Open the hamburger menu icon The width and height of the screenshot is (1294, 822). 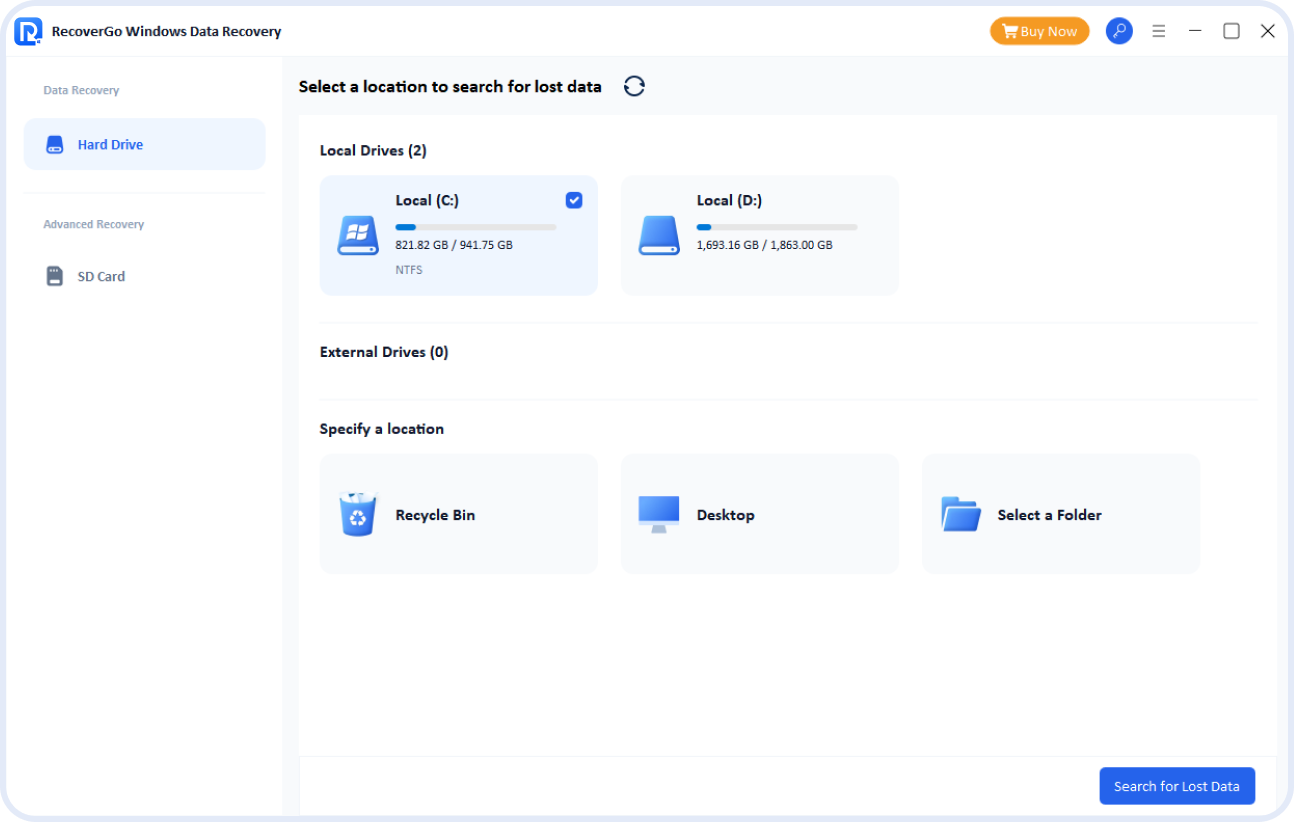(1159, 31)
